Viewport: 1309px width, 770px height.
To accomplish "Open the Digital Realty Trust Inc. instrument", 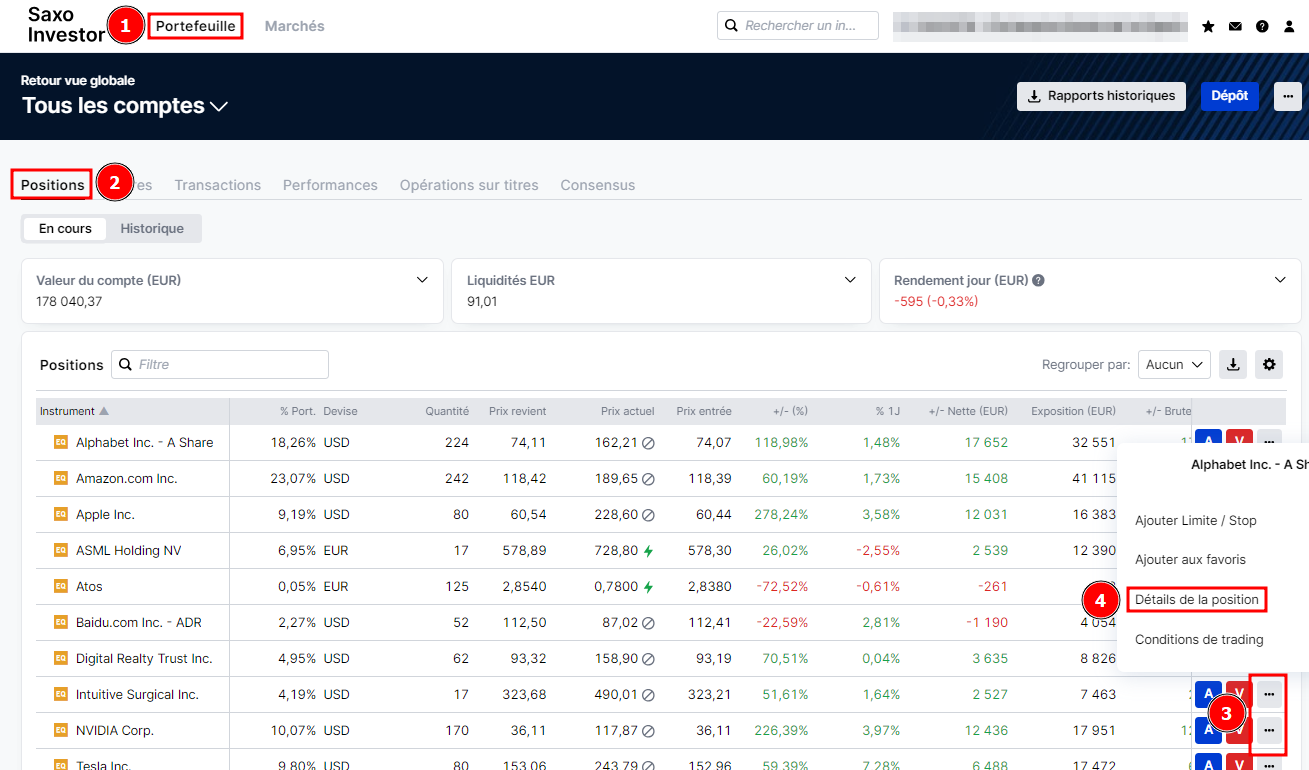I will 144,659.
